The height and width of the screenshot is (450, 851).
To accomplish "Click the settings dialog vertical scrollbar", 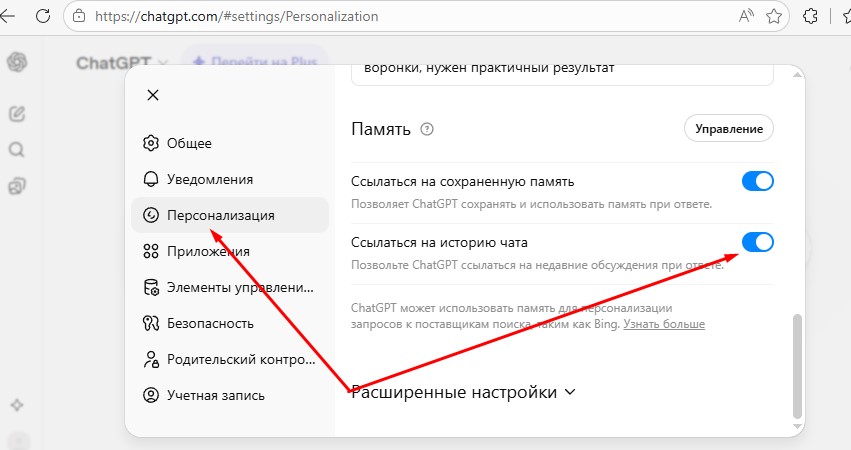I will tap(797, 365).
